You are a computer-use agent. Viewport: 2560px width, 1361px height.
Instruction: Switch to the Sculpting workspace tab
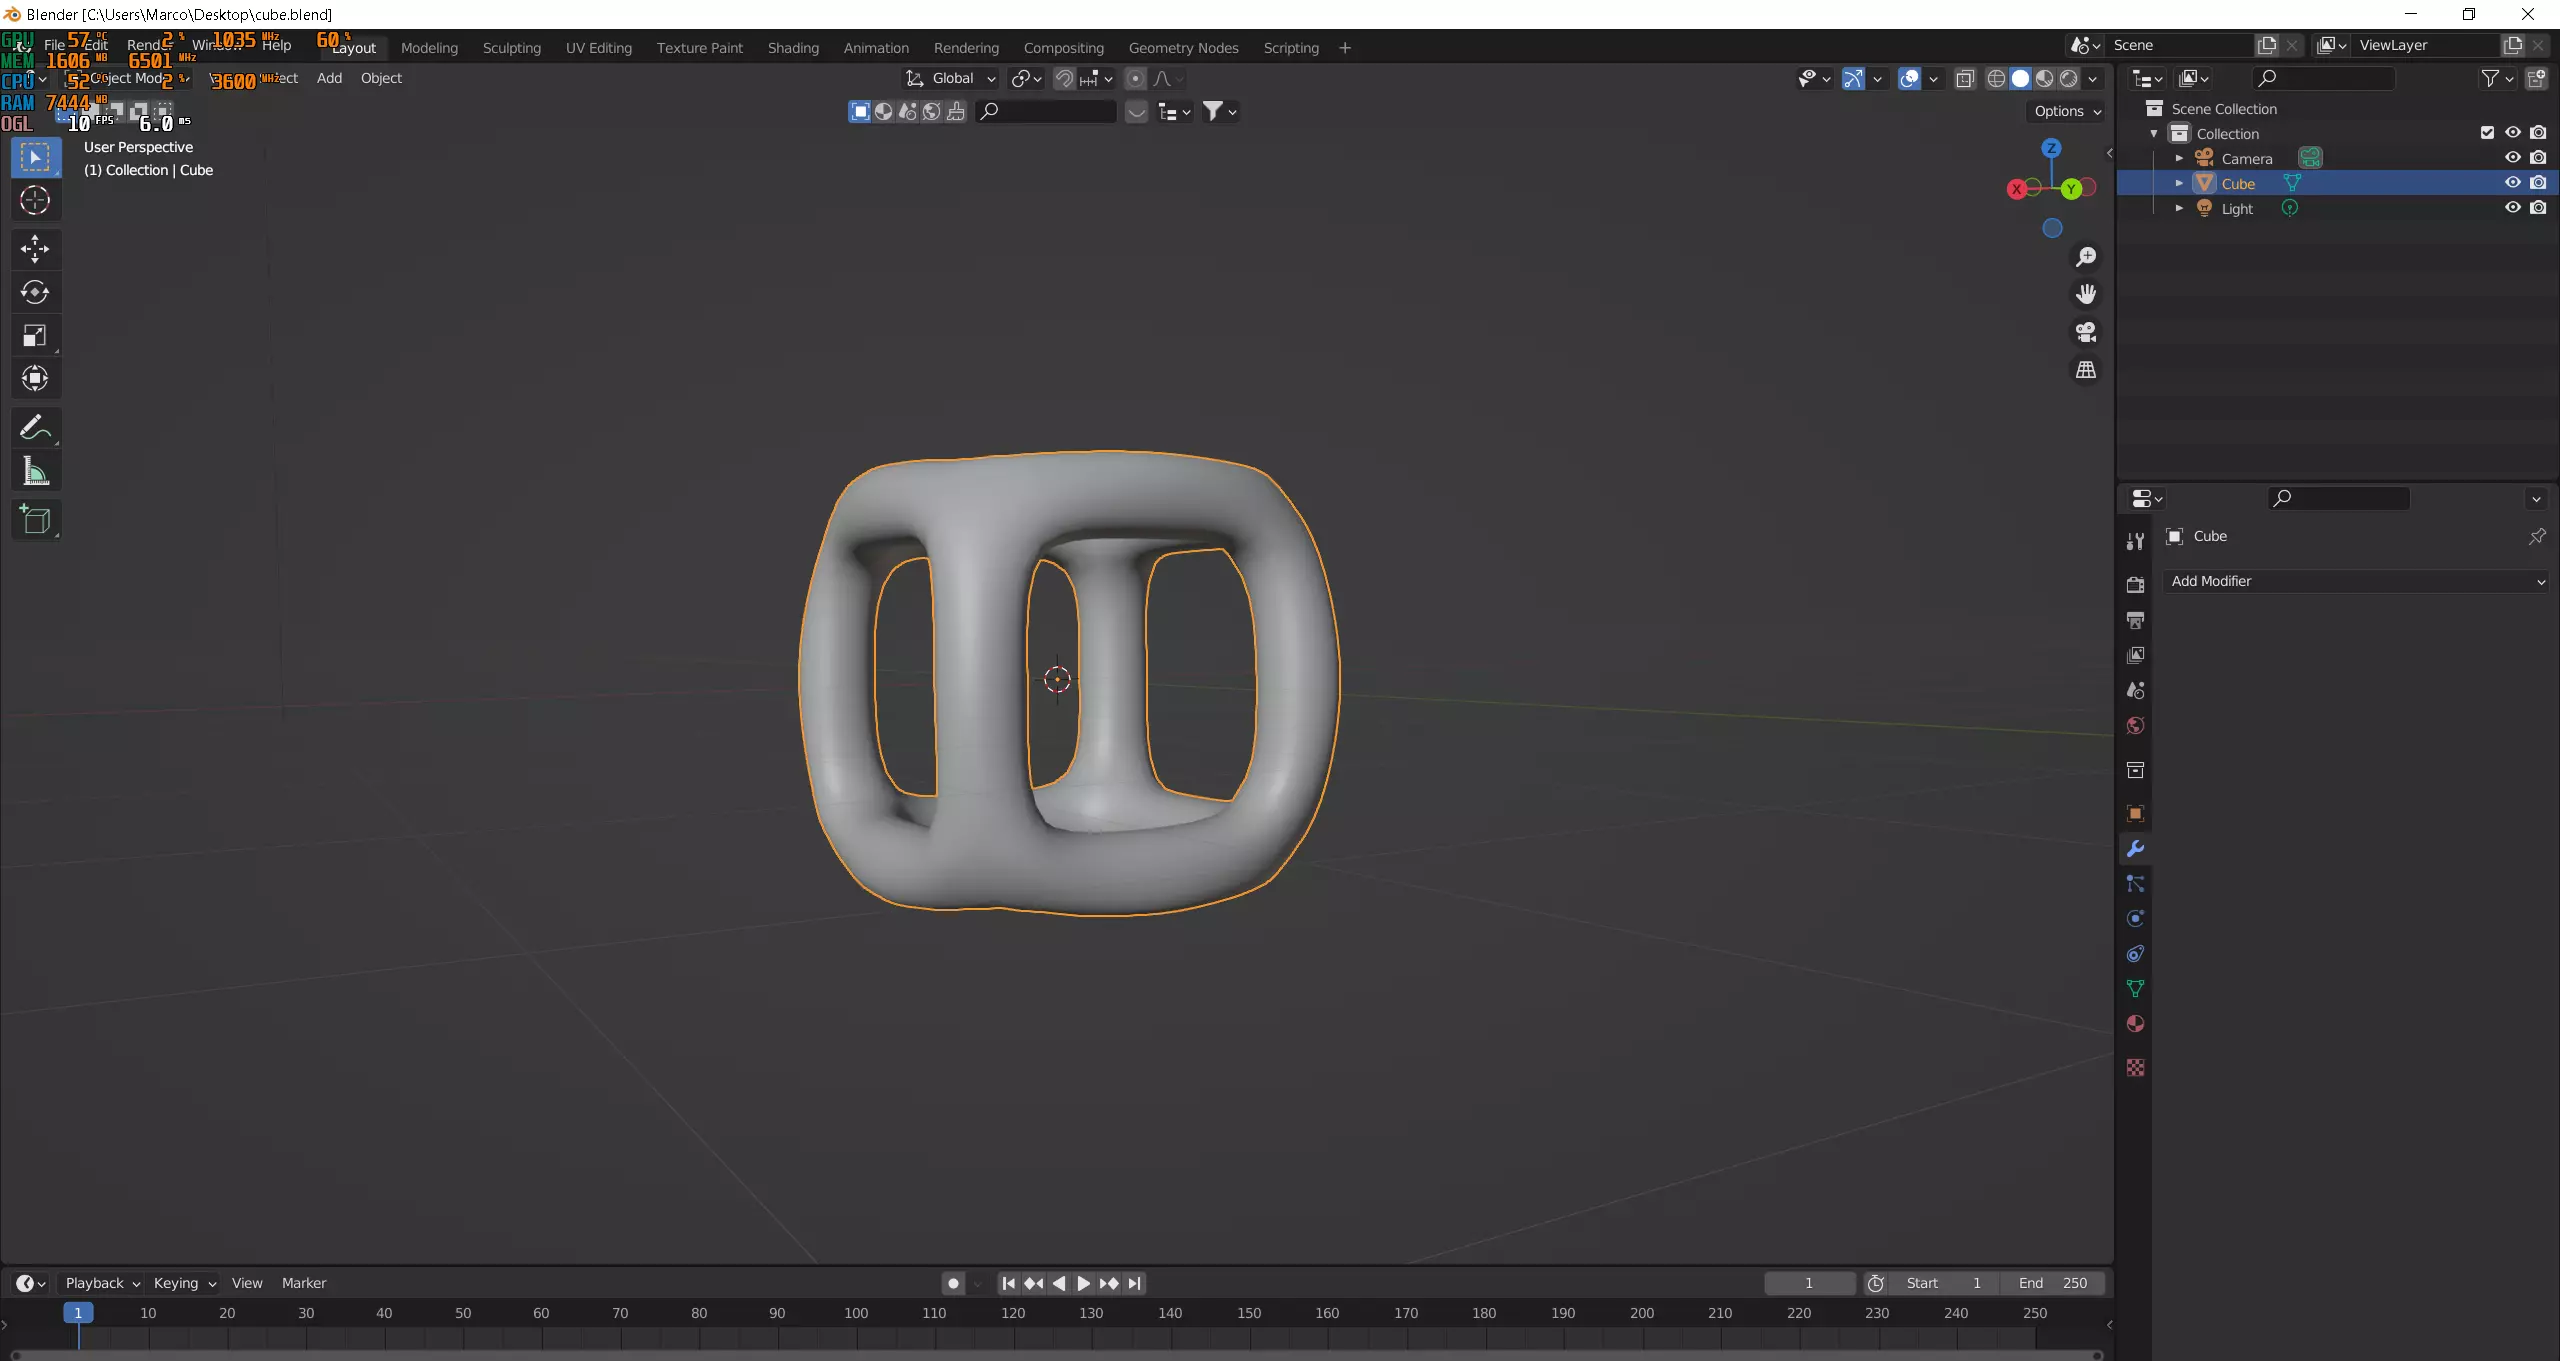[x=511, y=48]
